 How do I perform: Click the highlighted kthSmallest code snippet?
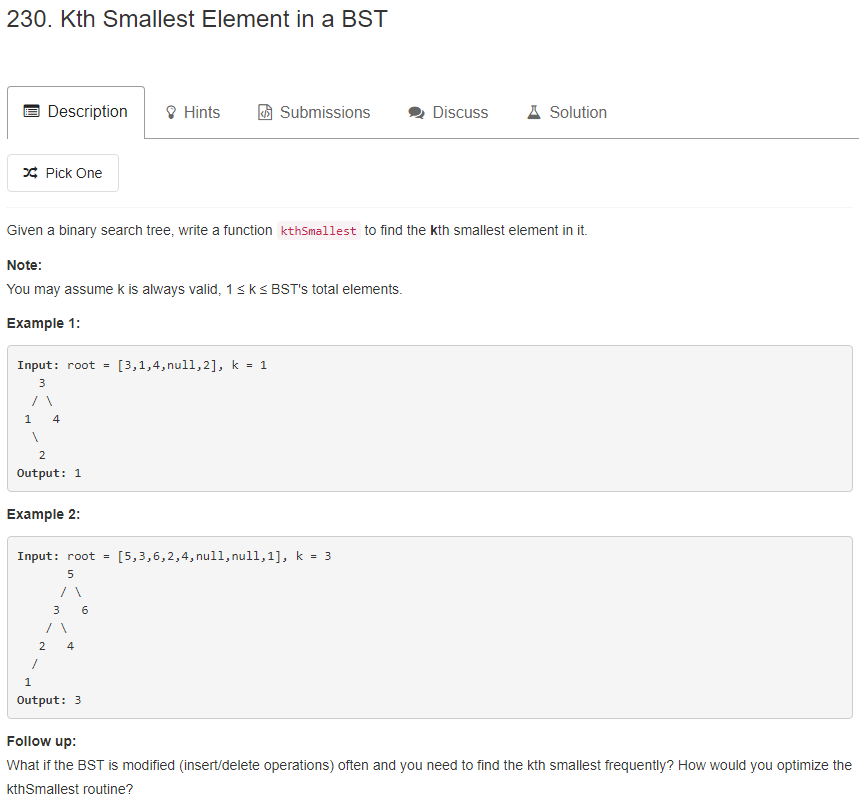point(318,230)
